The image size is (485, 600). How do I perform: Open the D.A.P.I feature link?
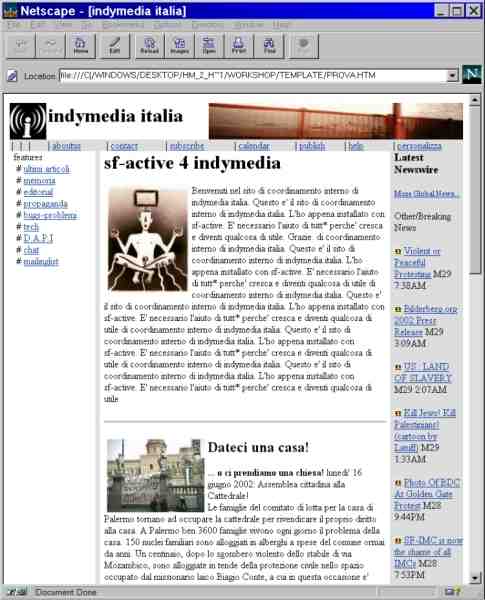pos(38,238)
